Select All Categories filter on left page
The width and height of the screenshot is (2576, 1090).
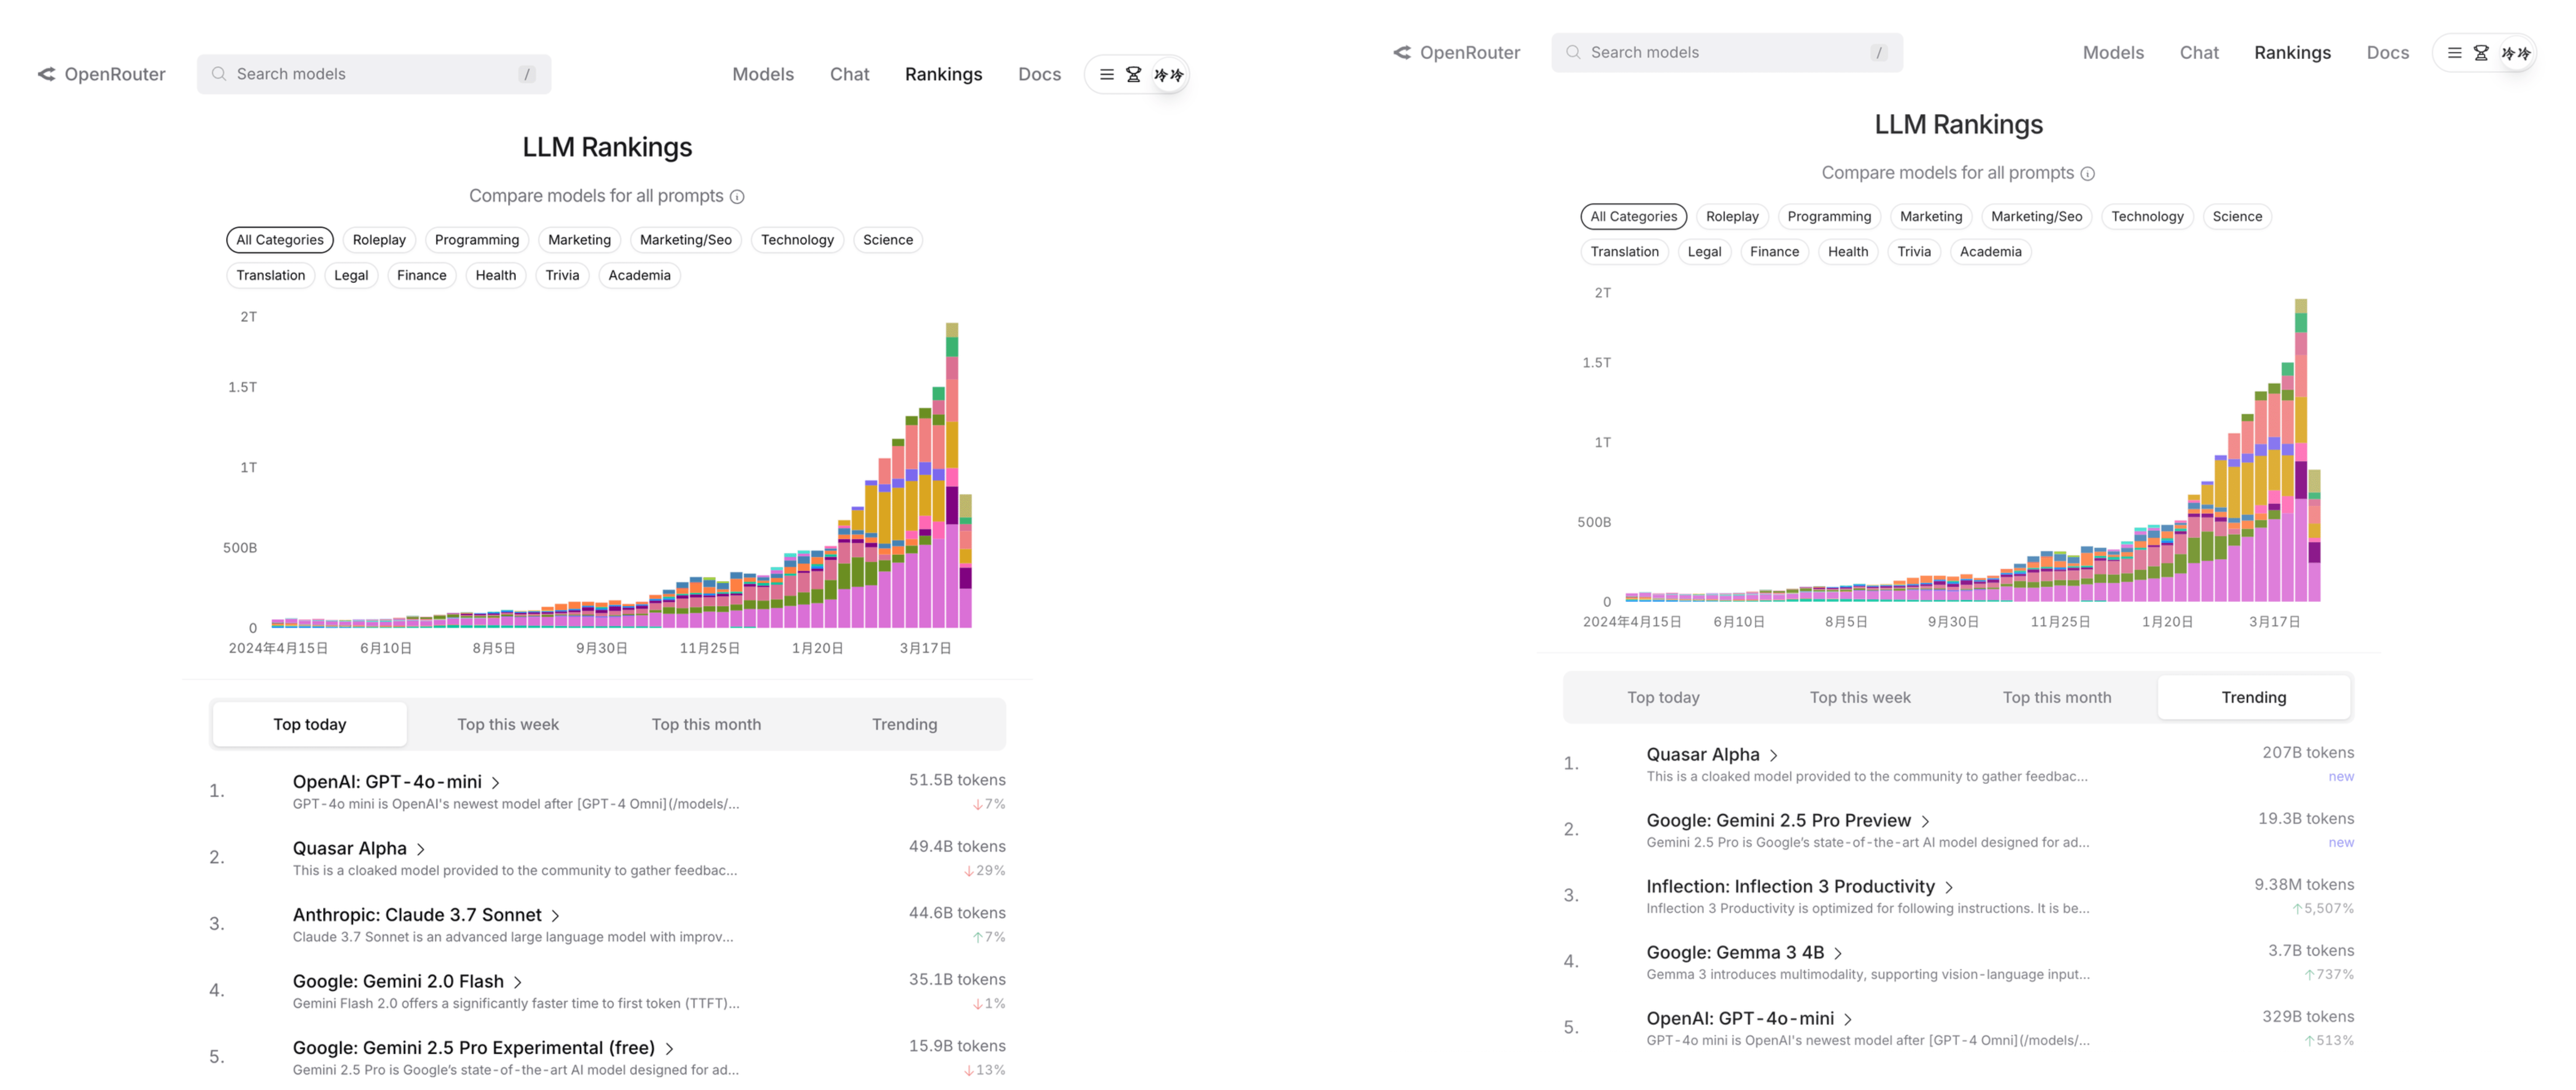click(x=280, y=240)
